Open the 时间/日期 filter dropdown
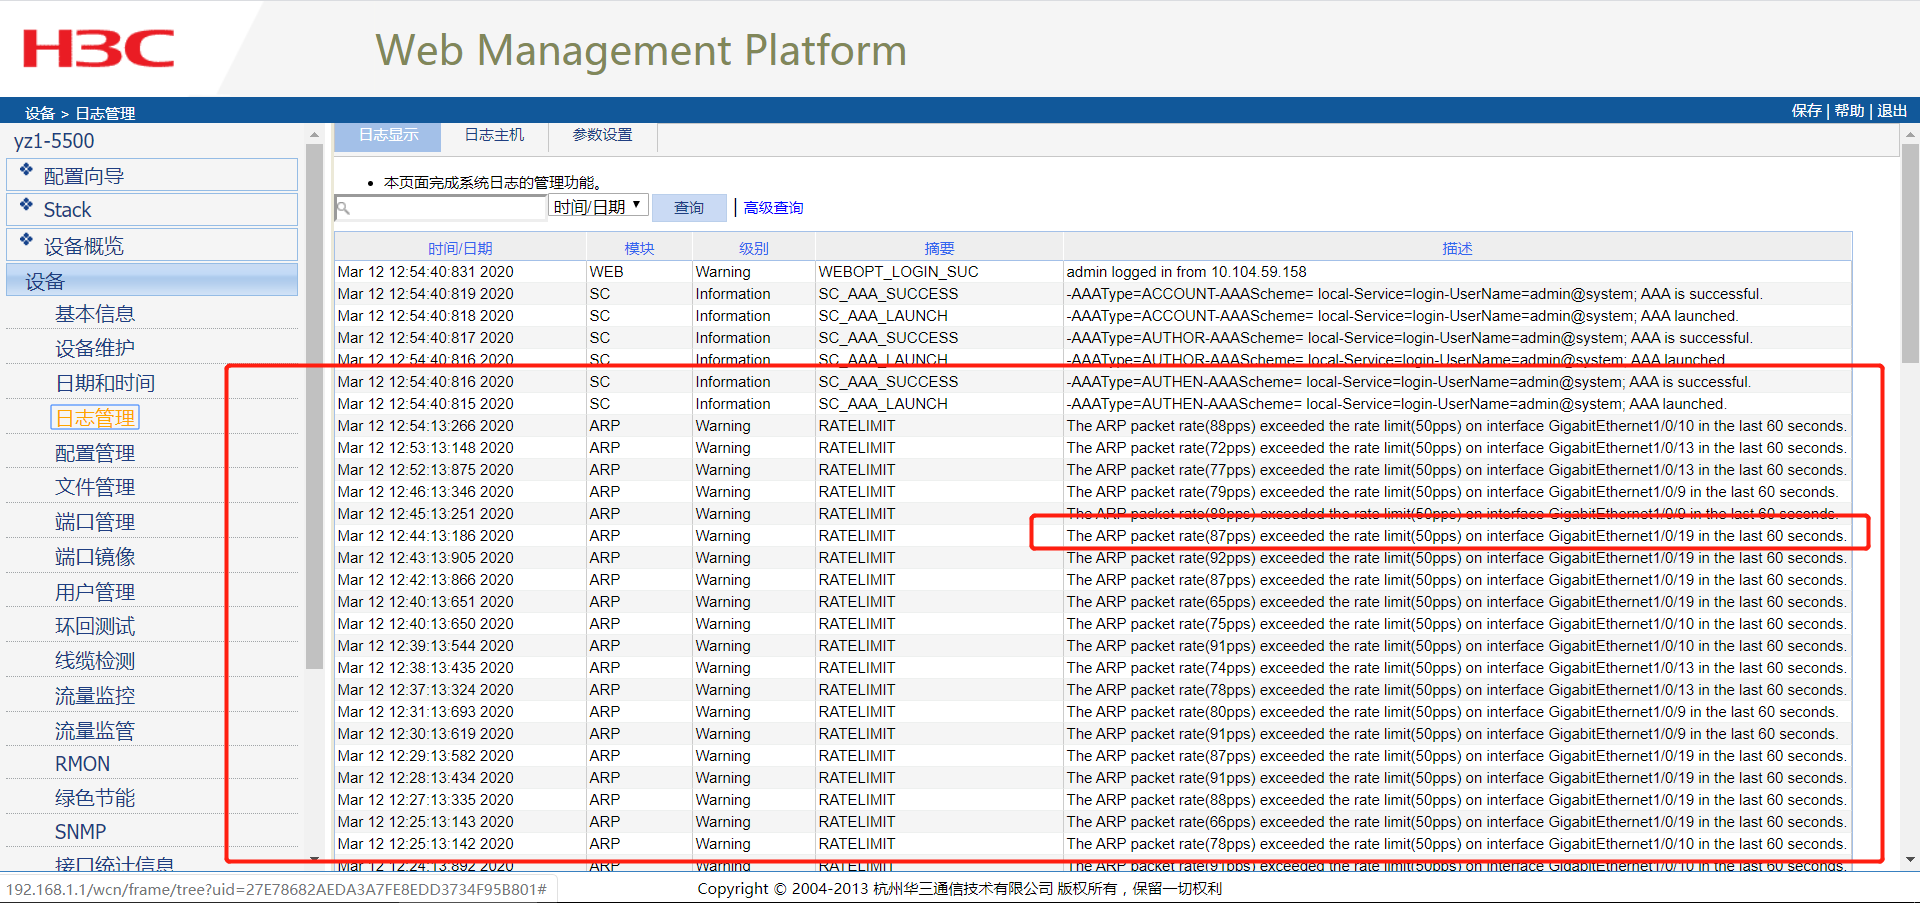 pos(598,207)
